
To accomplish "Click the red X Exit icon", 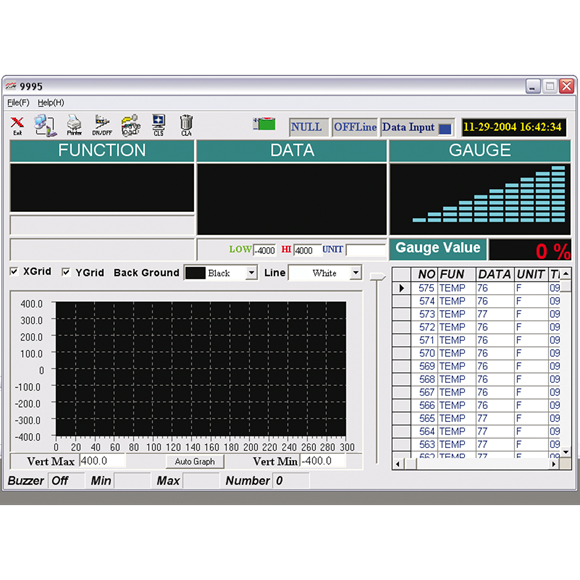I will (x=17, y=126).
